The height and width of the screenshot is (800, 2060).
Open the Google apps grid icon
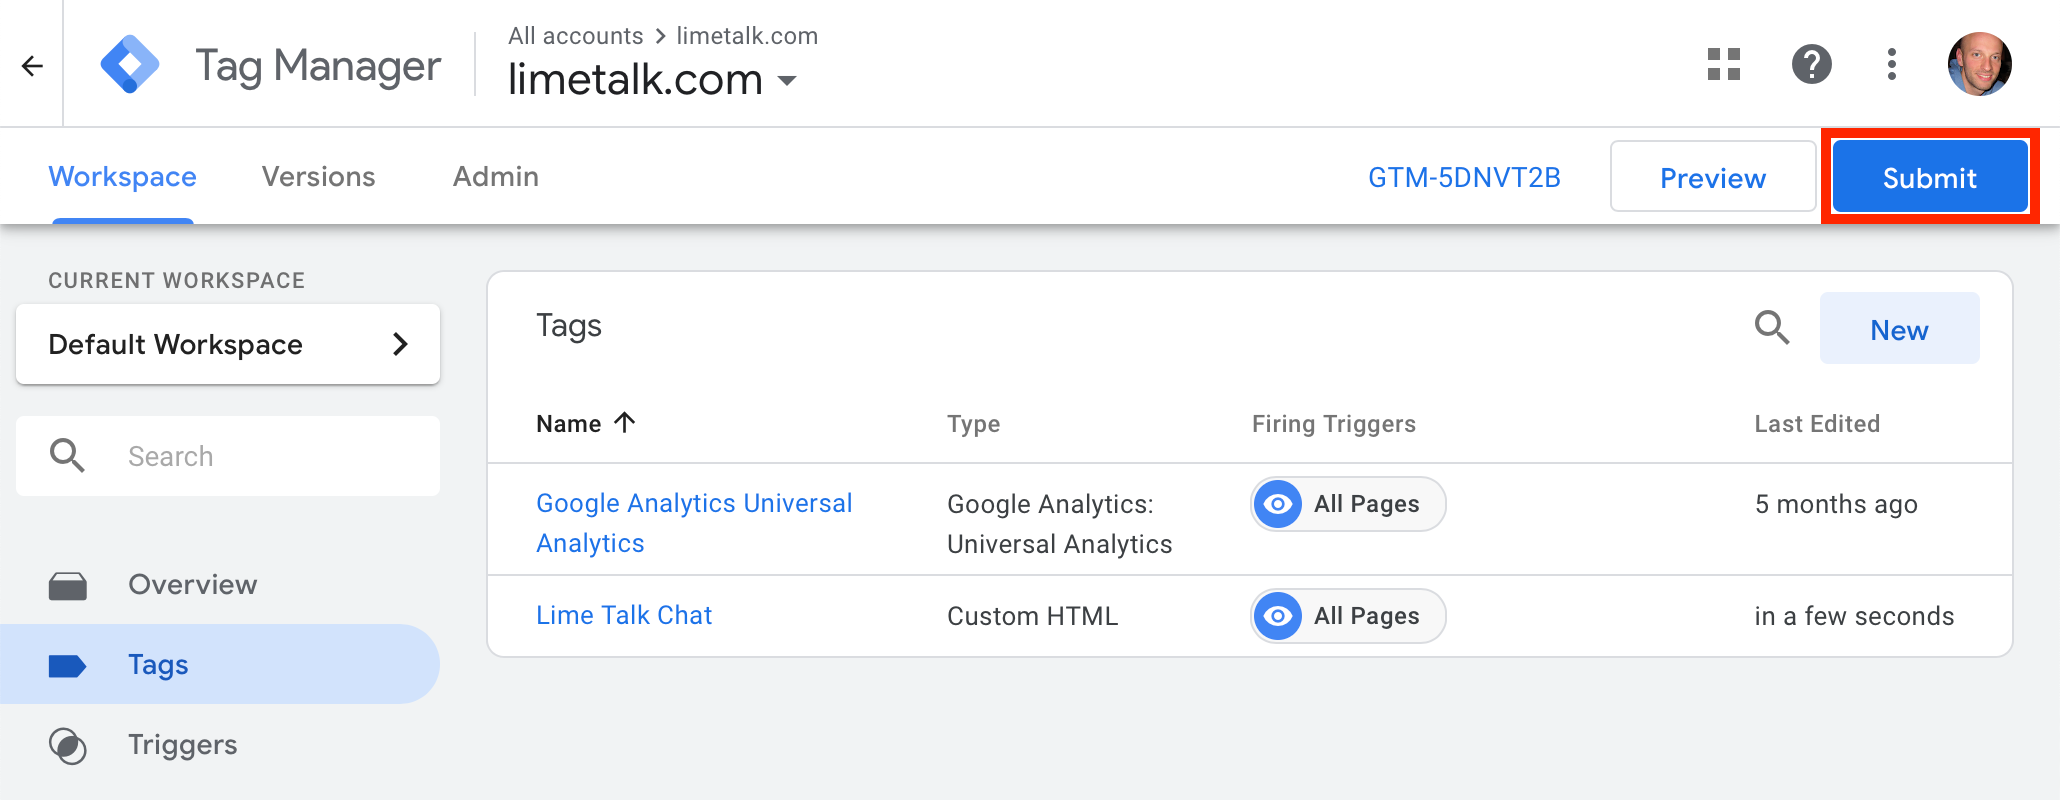(1724, 64)
